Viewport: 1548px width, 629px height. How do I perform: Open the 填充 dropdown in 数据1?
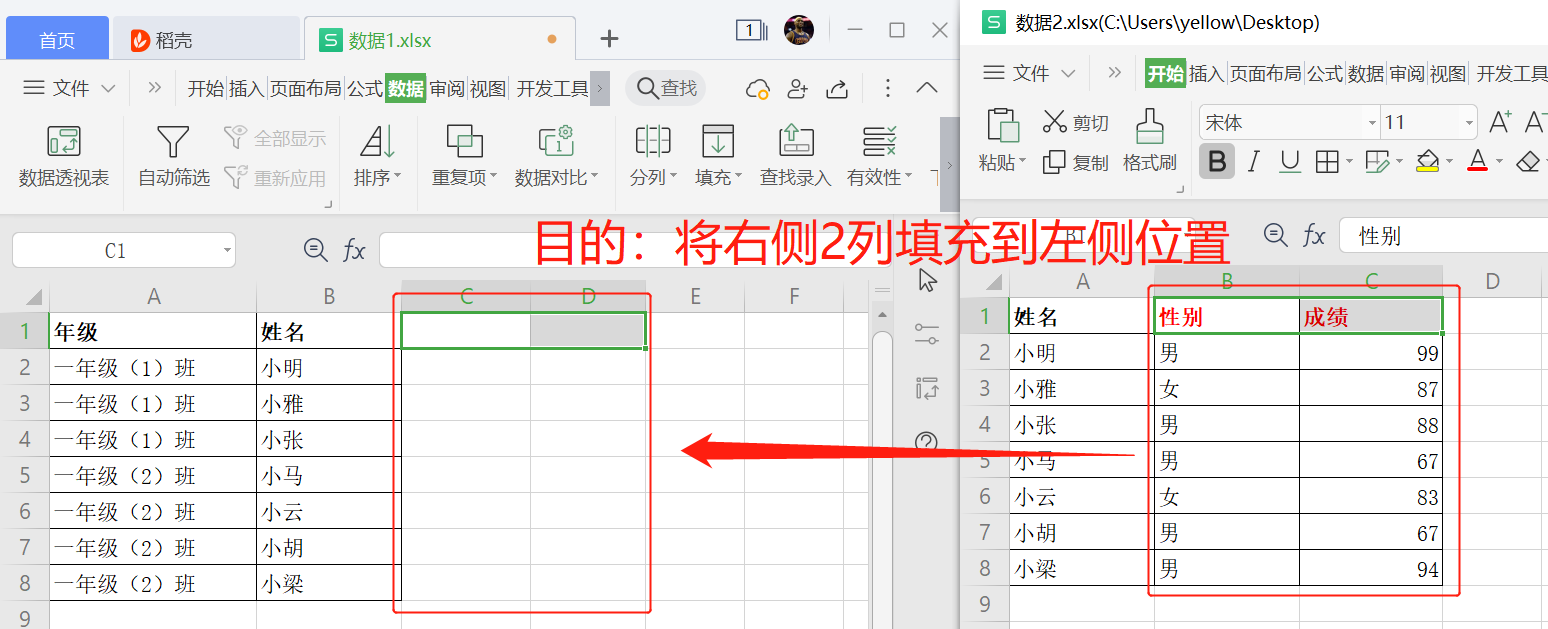[718, 178]
